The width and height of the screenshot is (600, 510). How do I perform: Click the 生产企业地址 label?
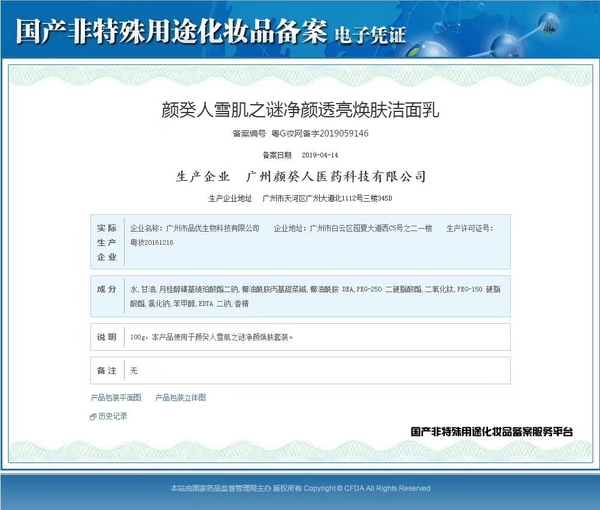click(230, 198)
